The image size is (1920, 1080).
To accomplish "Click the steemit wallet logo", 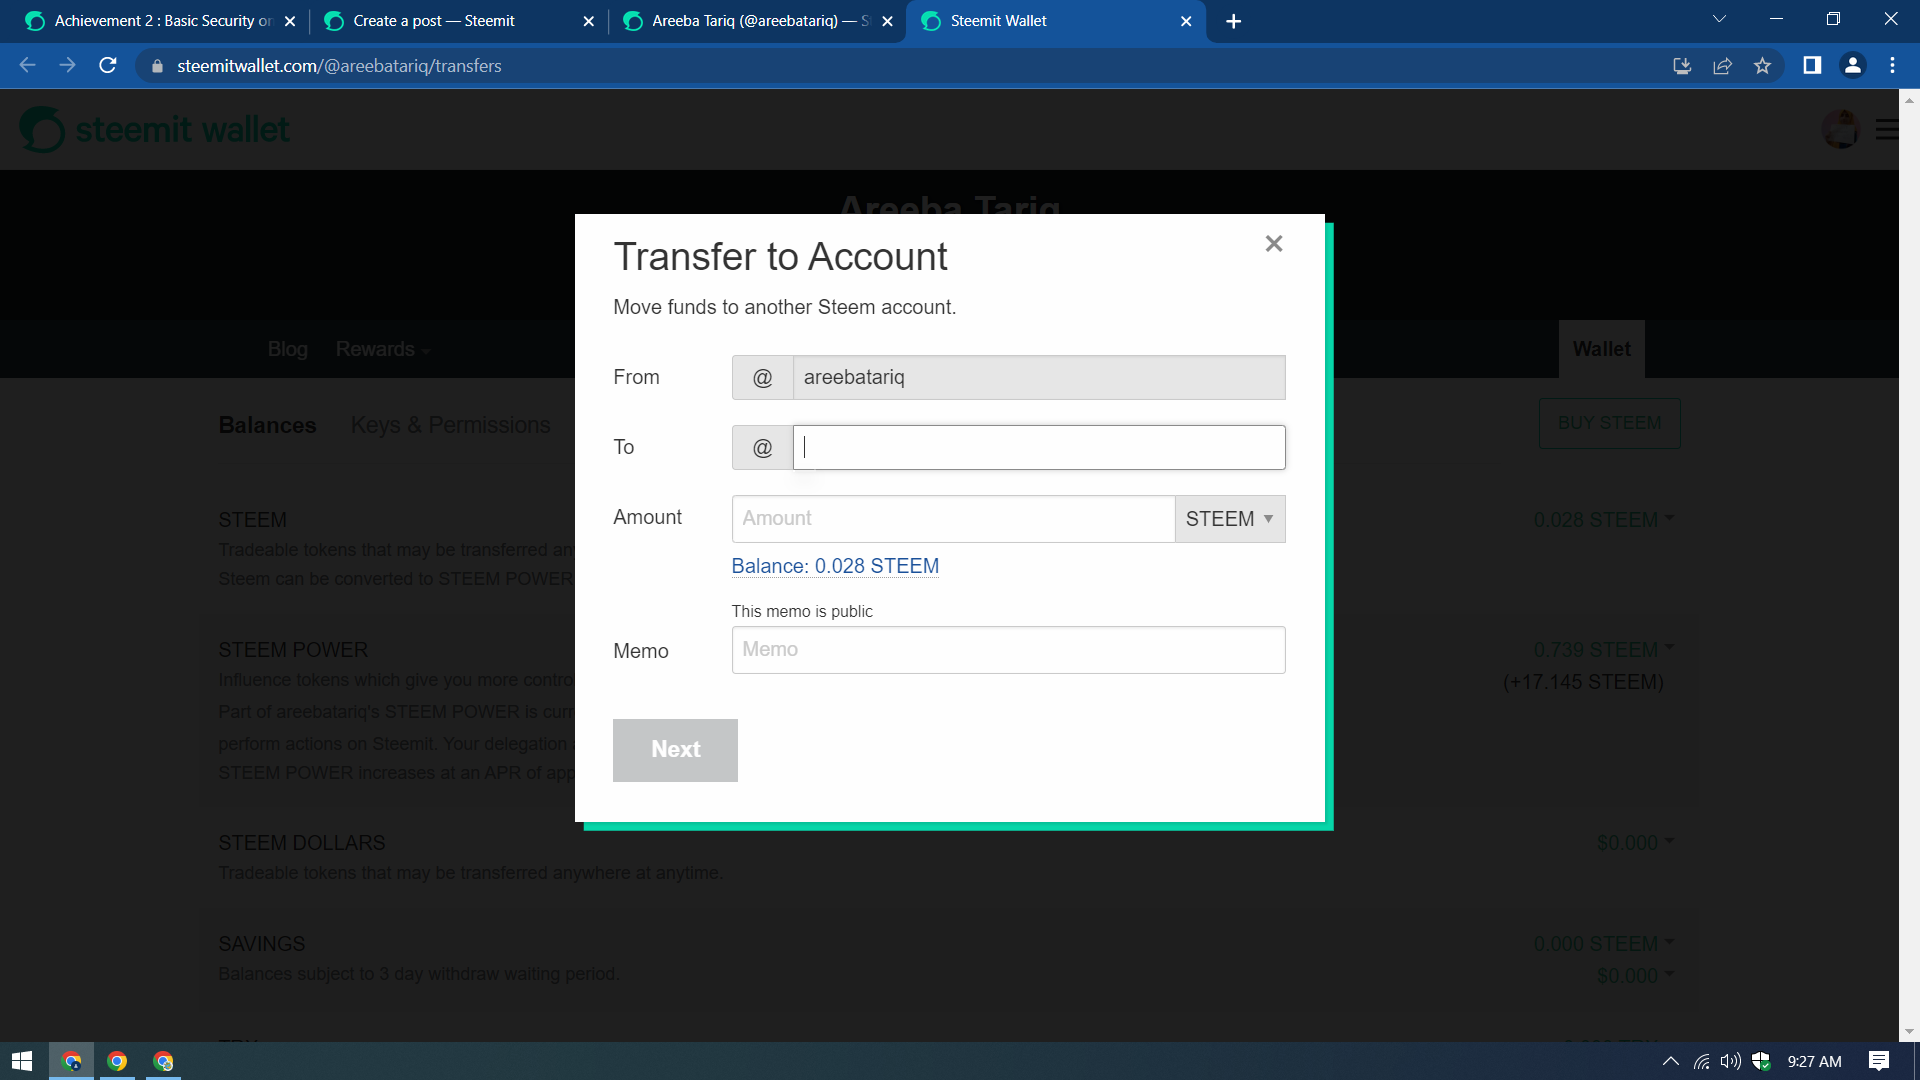I will point(155,129).
